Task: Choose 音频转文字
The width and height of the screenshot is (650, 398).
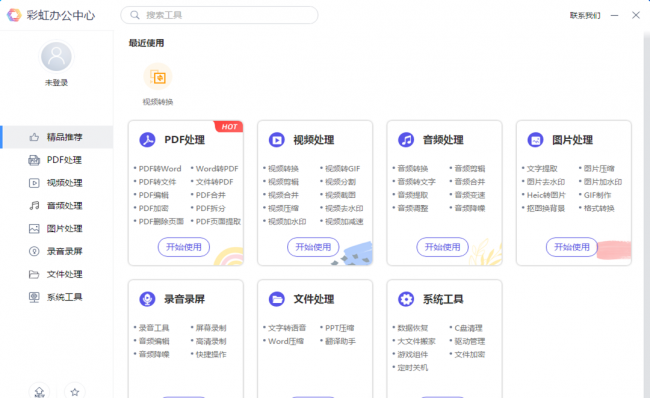Action: [x=416, y=182]
